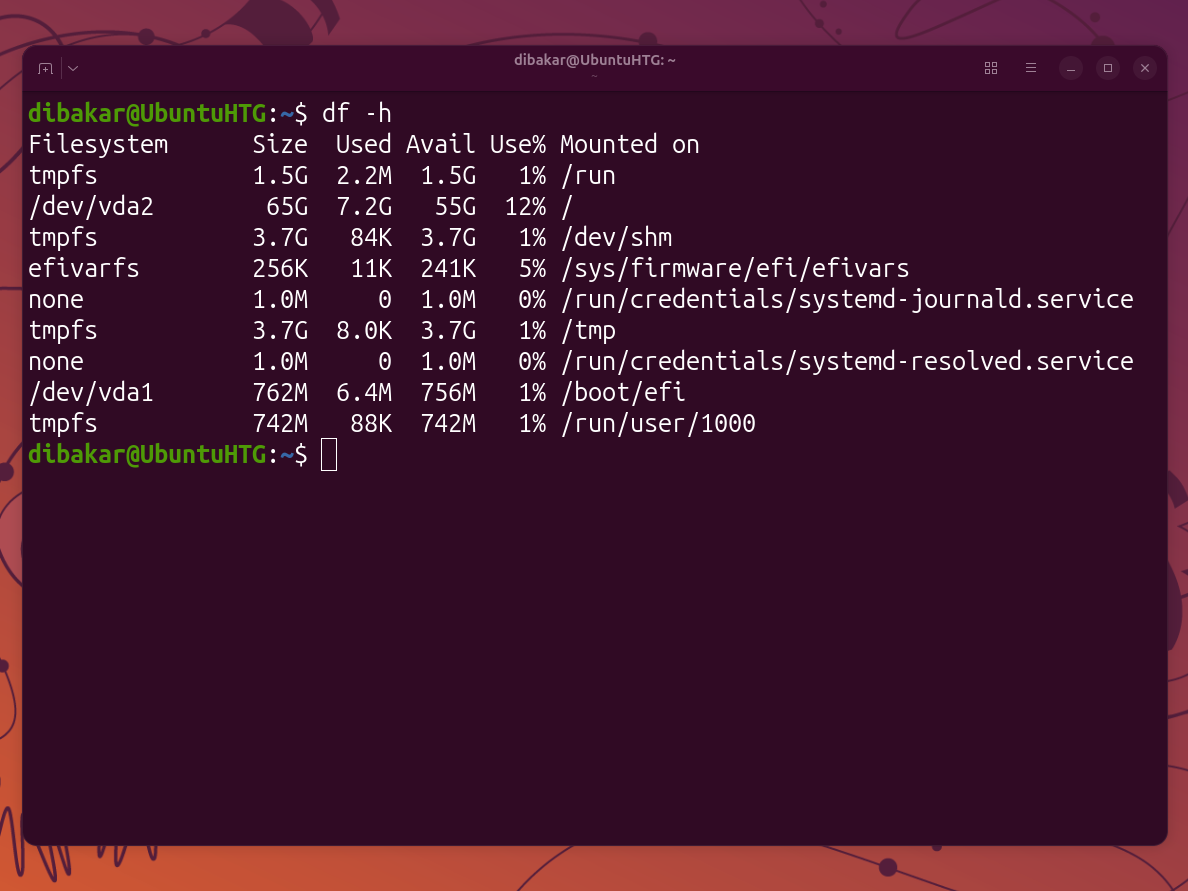Expand the new tab dropdown arrow
The image size is (1188, 891).
(x=73, y=68)
